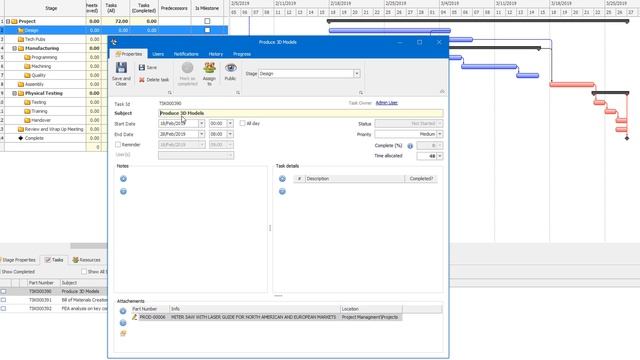Click the orange icon below the Attachments minus
Image resolution: width=640 pixels, height=360 pixels.
pyautogui.click(x=123, y=333)
